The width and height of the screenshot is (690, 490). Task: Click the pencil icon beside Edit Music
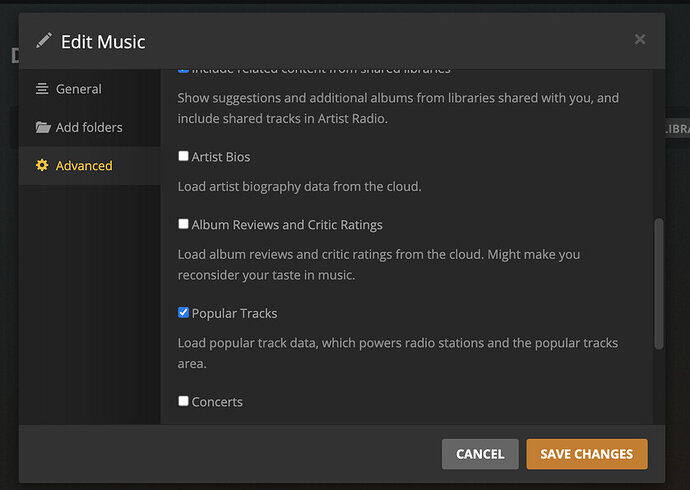tap(43, 41)
